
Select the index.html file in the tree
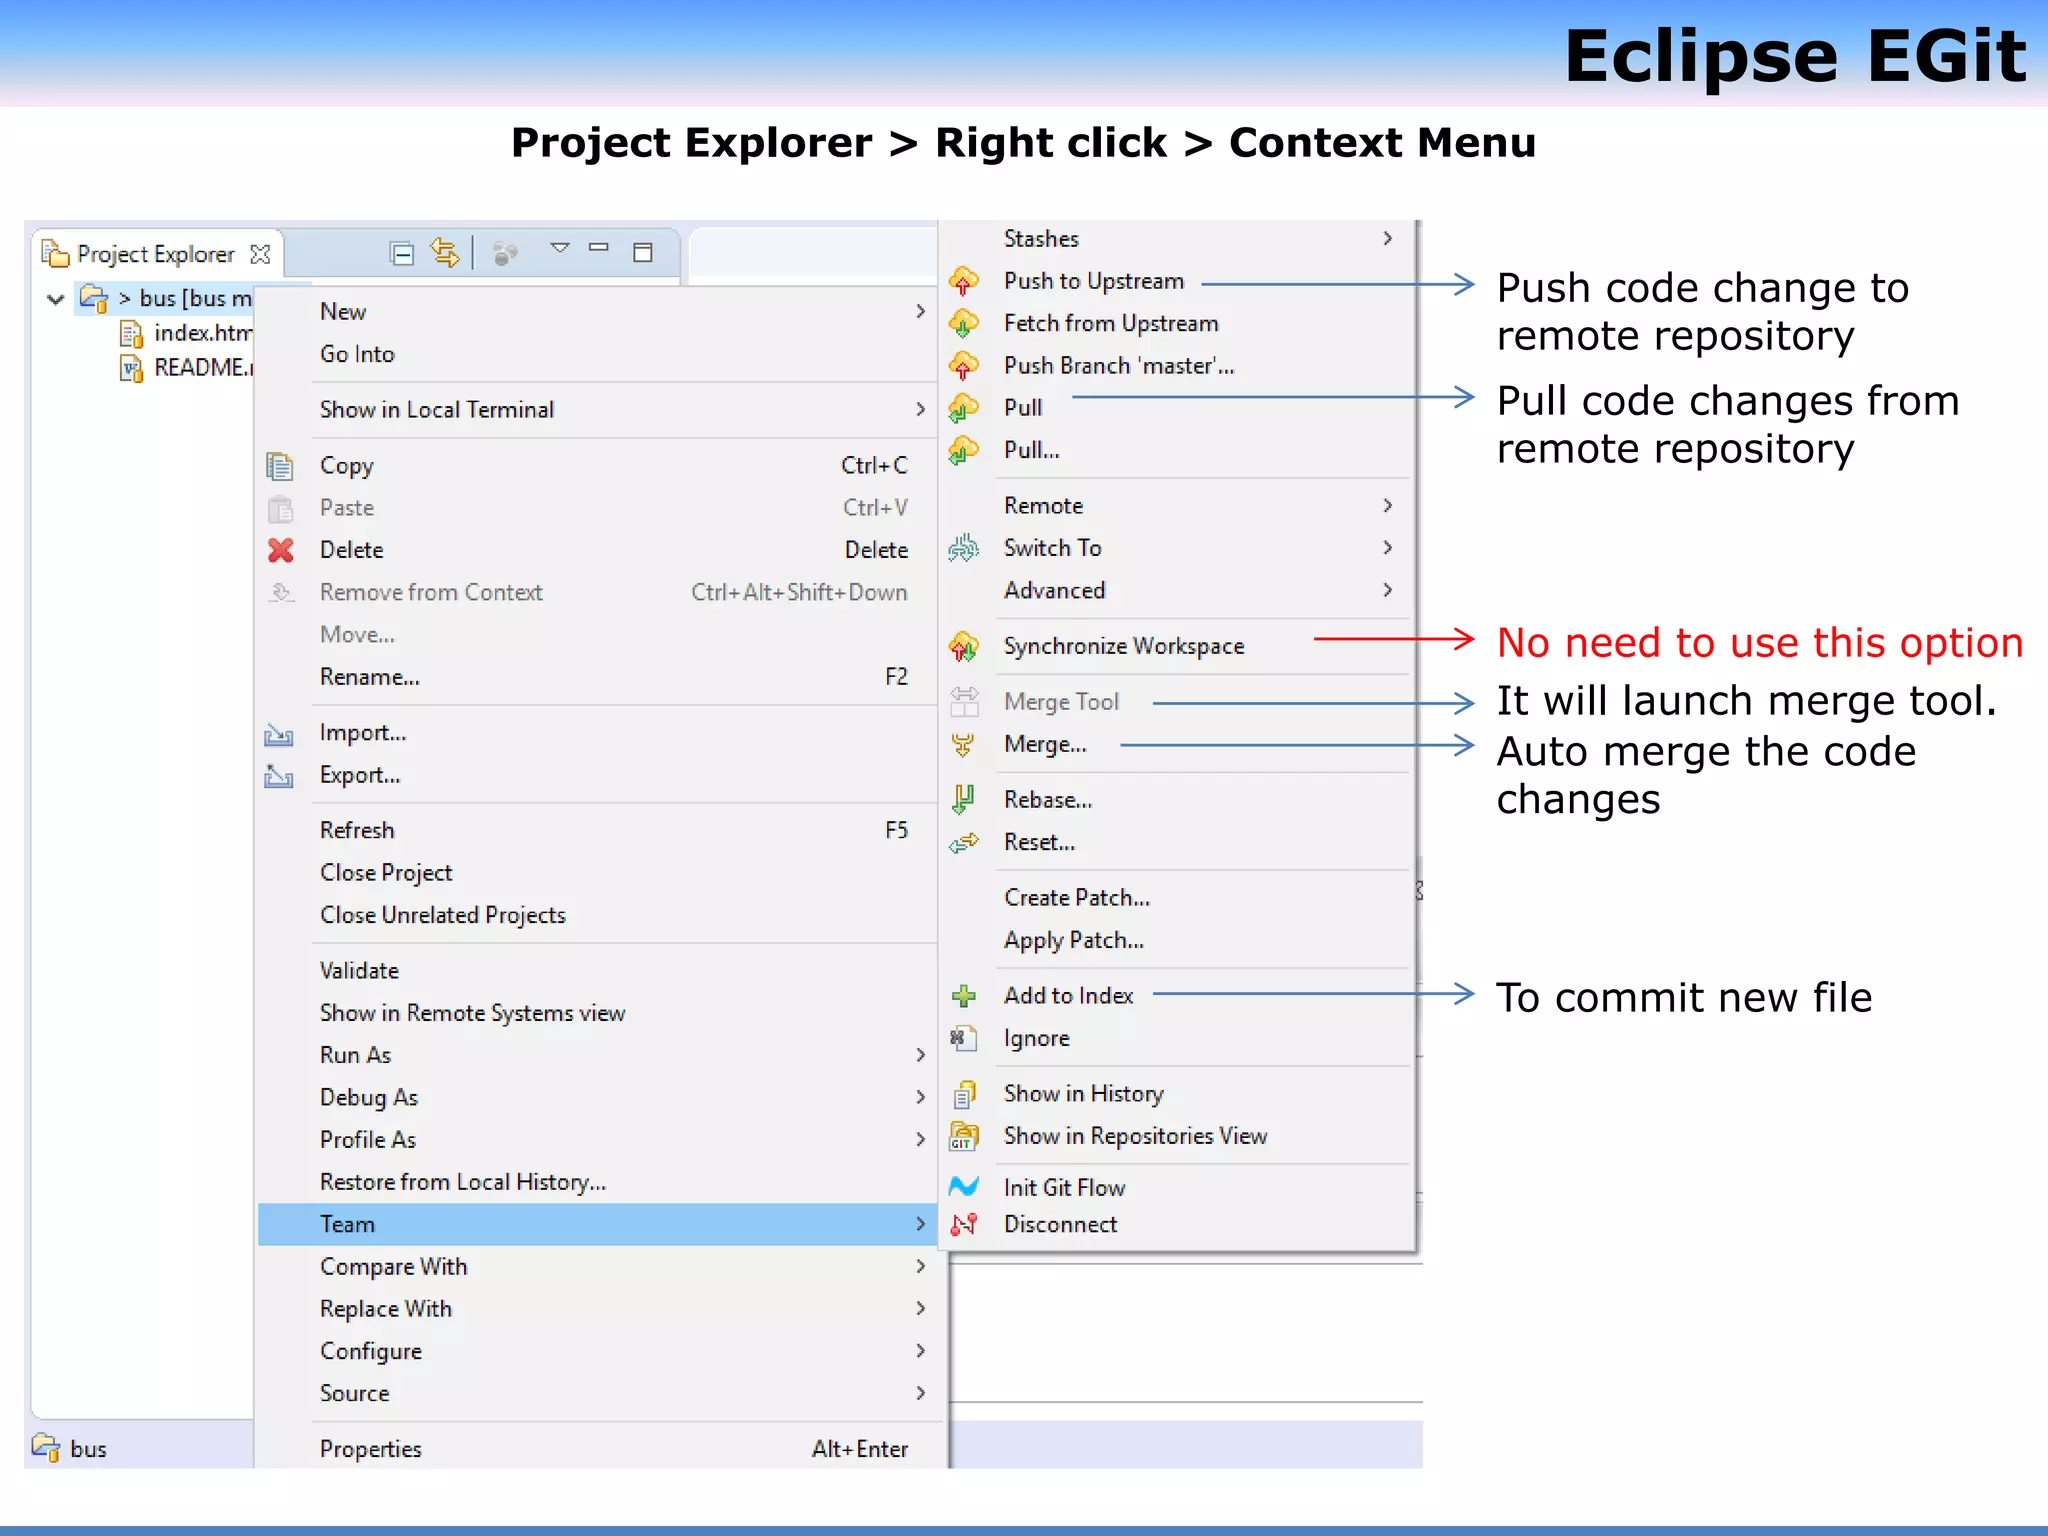(x=200, y=333)
